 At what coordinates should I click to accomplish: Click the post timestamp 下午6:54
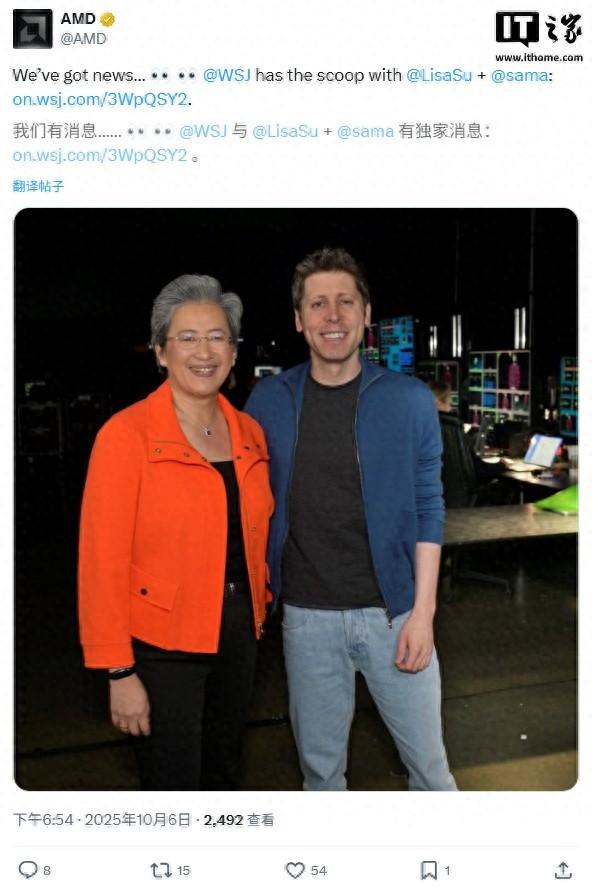(x=44, y=820)
